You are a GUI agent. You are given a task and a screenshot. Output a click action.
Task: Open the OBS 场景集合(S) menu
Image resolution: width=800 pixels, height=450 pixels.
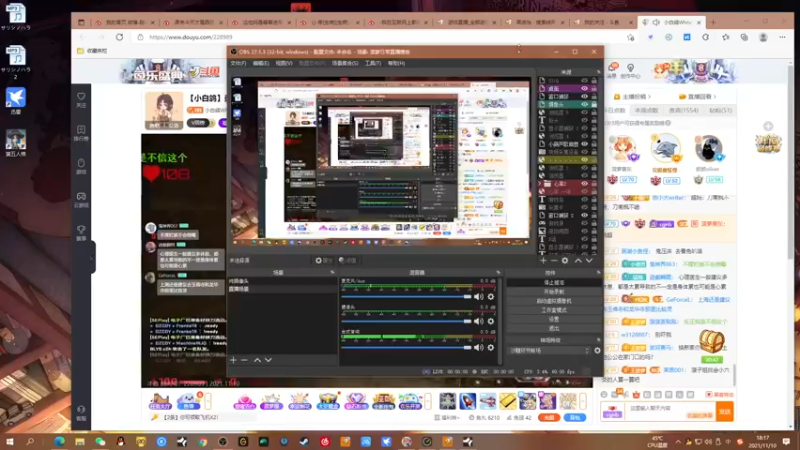point(345,63)
